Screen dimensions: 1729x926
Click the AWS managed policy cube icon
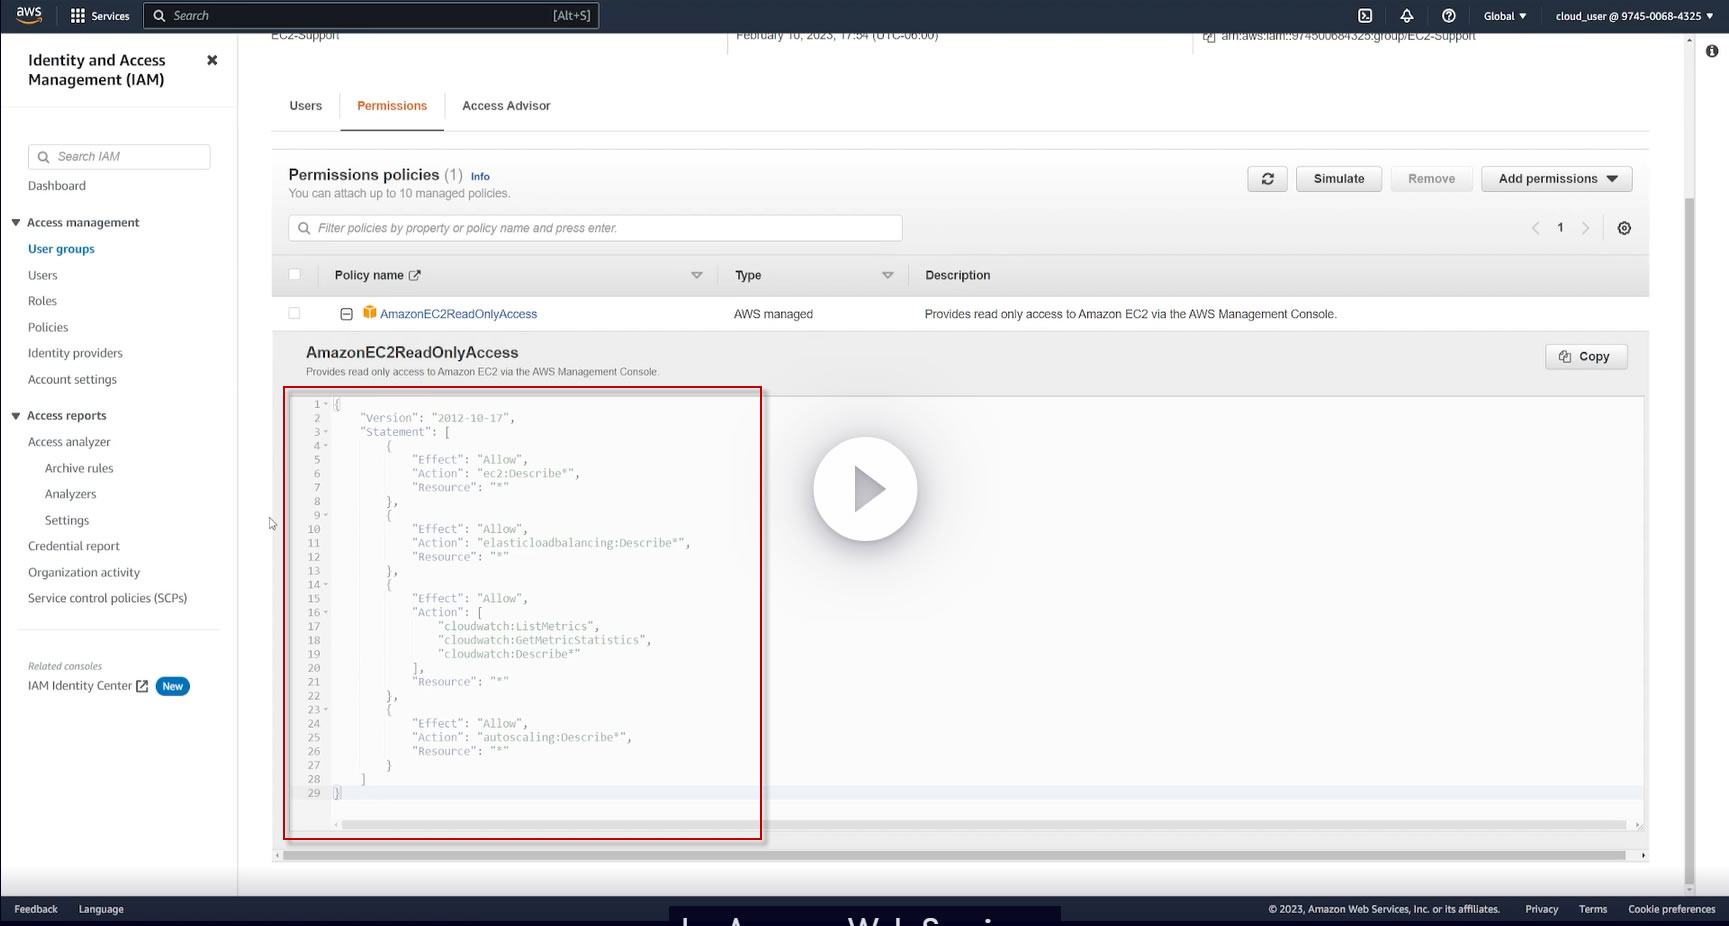369,313
